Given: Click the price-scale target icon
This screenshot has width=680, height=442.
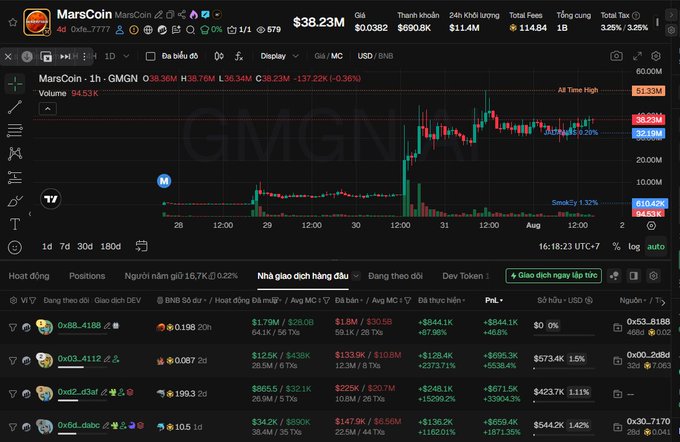Looking at the screenshot, I should click(651, 226).
